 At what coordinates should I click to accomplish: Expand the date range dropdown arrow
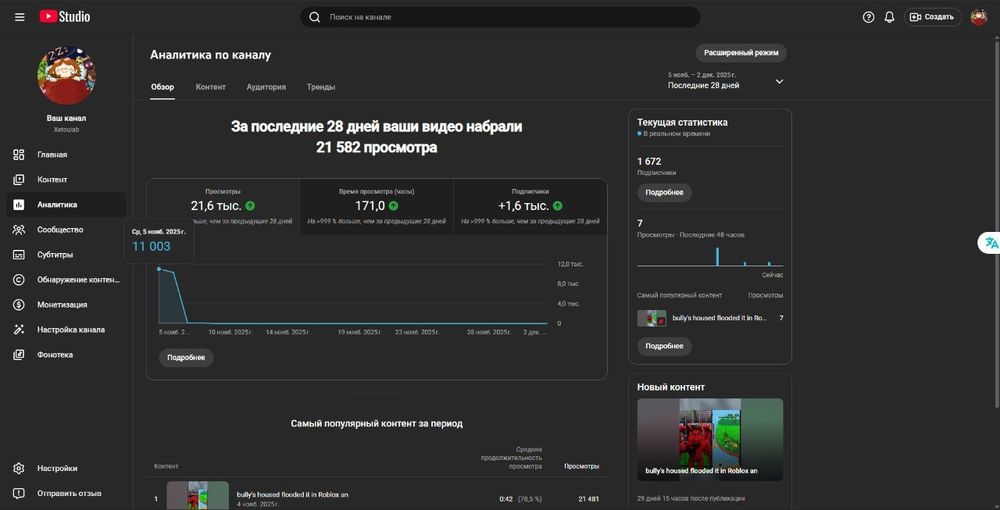pos(779,82)
